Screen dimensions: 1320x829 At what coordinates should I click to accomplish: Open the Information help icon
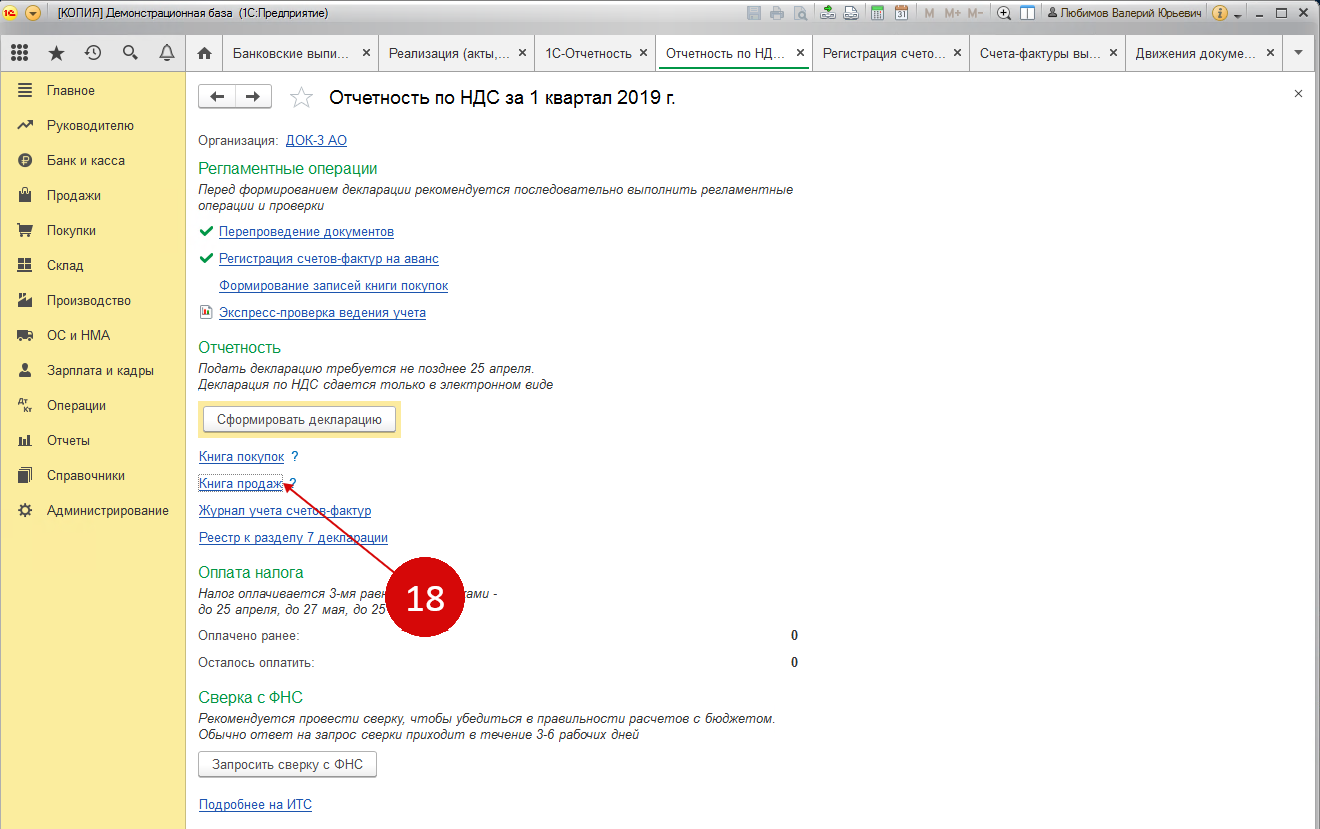pos(1220,13)
